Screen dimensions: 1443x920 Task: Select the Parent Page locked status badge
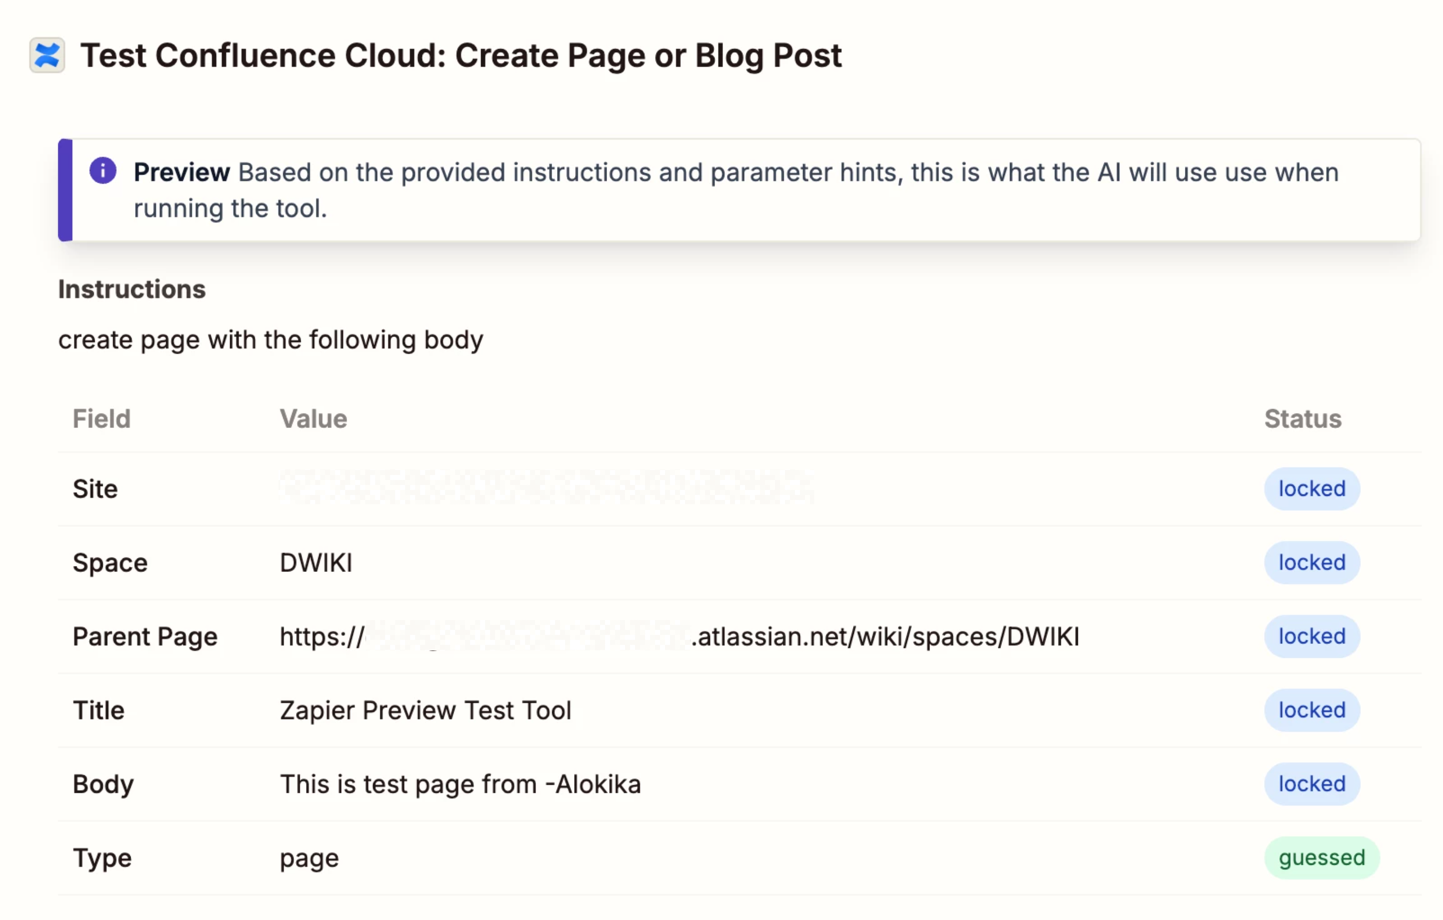click(x=1311, y=637)
